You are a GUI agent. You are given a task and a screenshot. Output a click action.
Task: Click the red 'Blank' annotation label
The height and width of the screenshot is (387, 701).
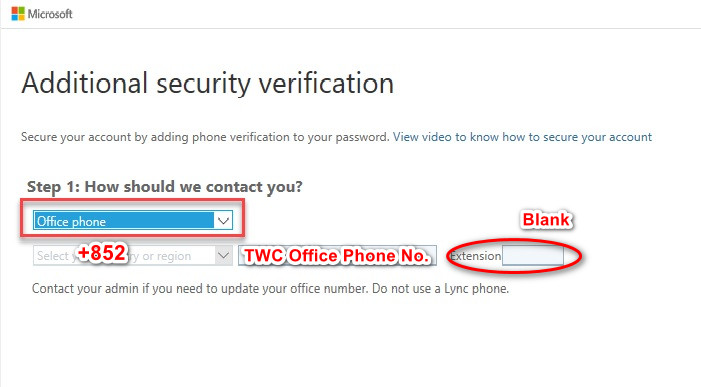coord(546,219)
